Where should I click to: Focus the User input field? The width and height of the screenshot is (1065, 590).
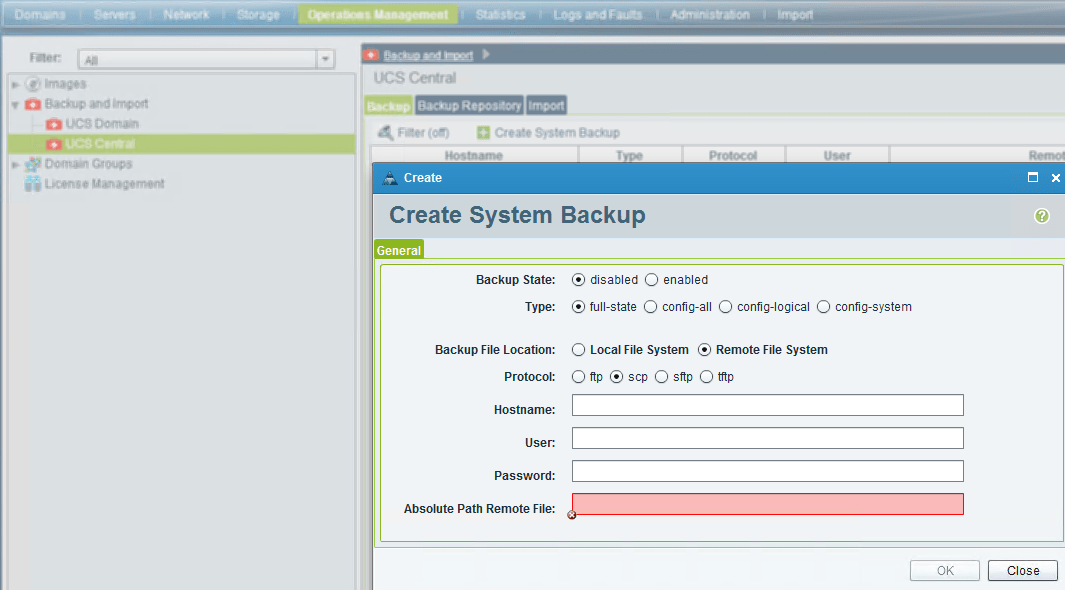pyautogui.click(x=768, y=438)
